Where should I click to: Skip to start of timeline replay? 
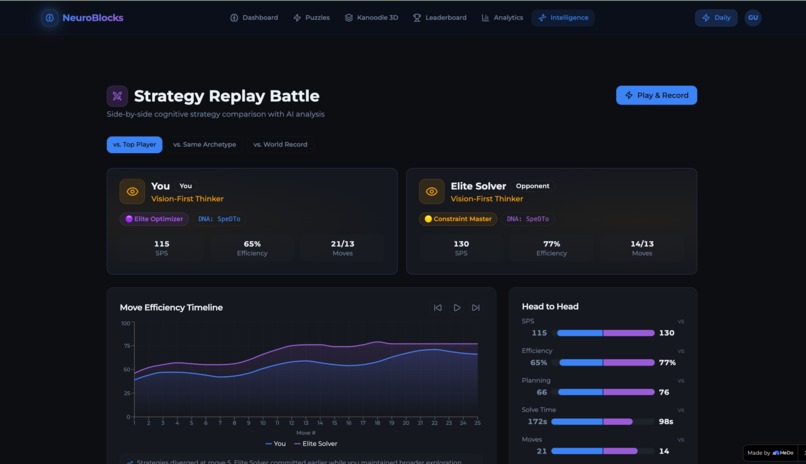pyautogui.click(x=437, y=308)
